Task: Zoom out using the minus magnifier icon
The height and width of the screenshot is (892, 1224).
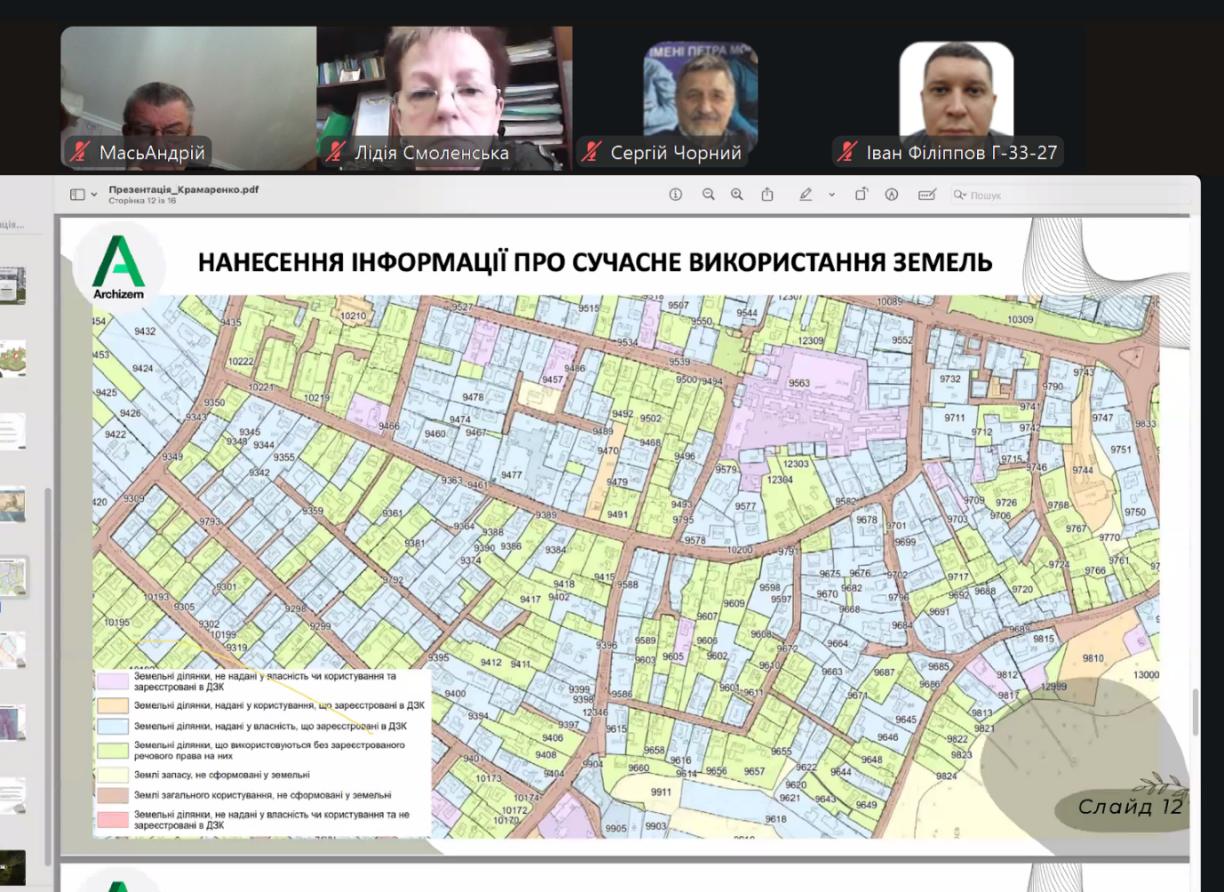Action: [708, 195]
